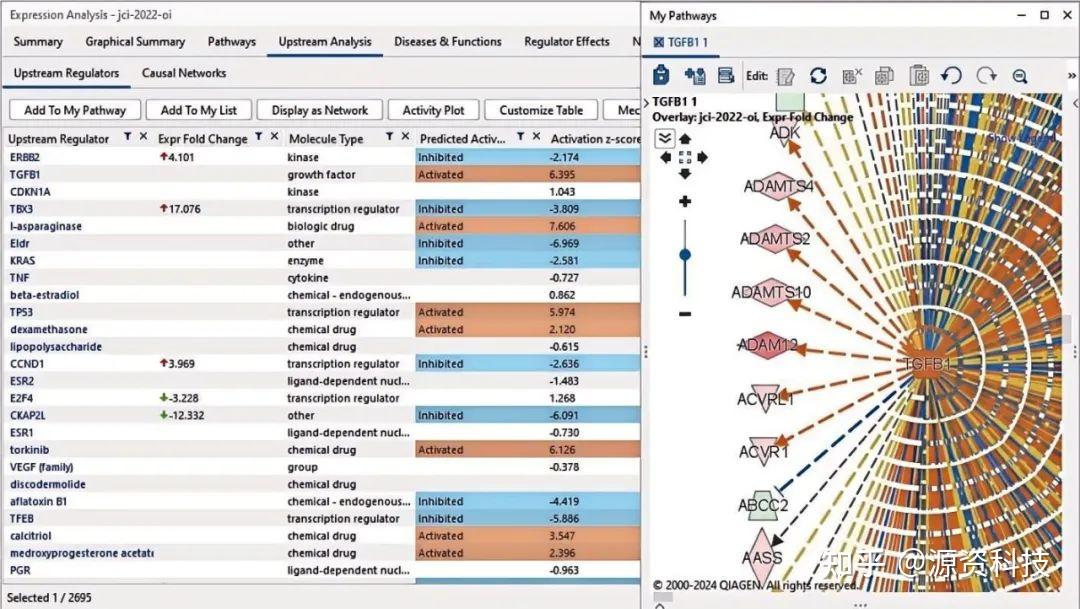1080x609 pixels.
Task: Click the delete selection icon with X
Action: 851,76
